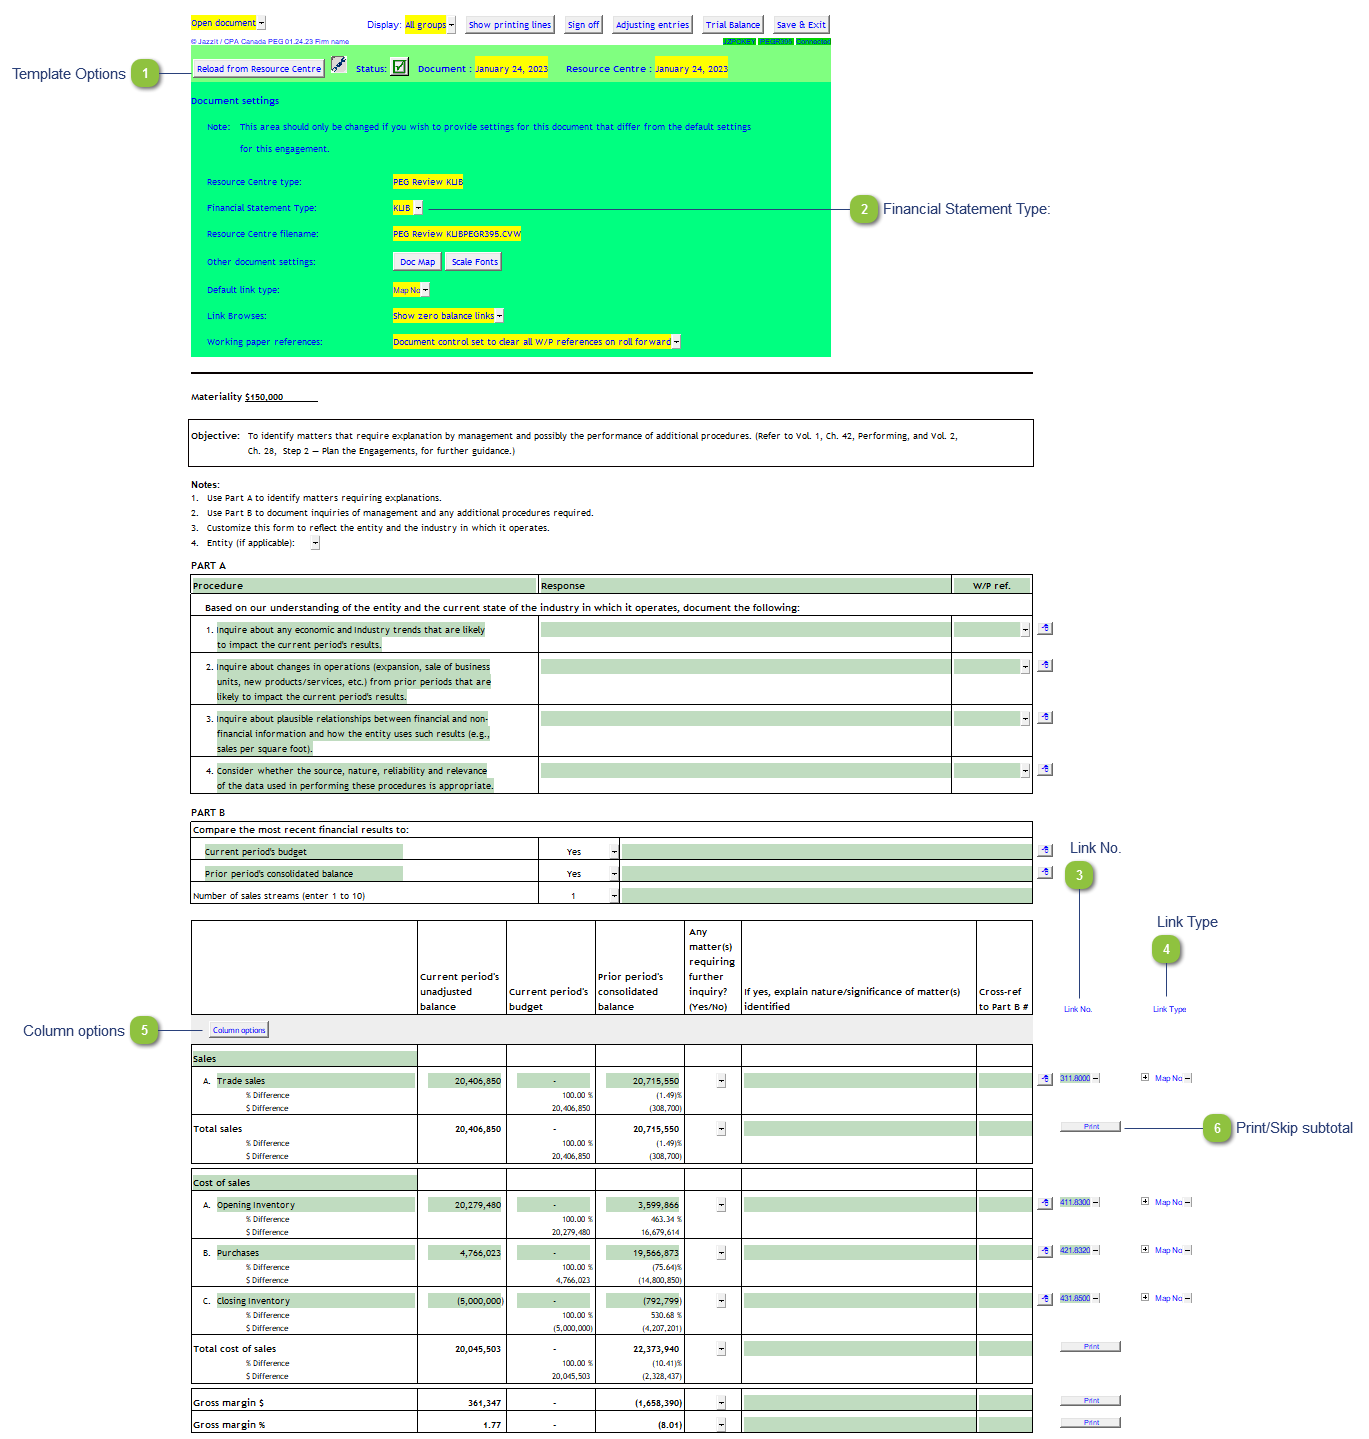The height and width of the screenshot is (1439, 1369).
Task: Click the Sign off button
Action: click(x=583, y=25)
